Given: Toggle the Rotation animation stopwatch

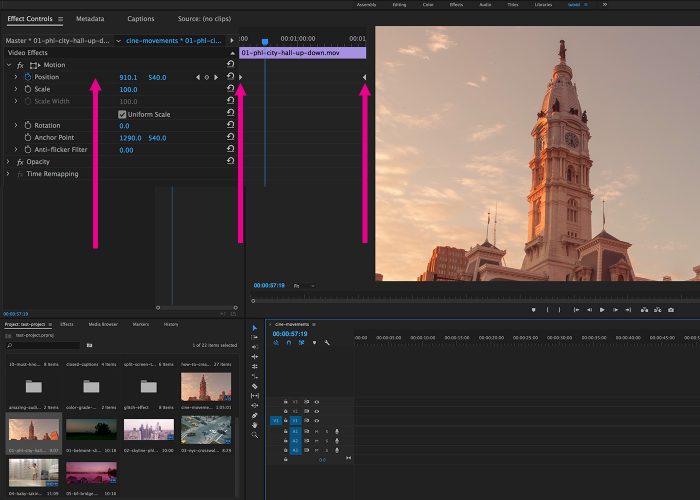Looking at the screenshot, I should click(28, 125).
